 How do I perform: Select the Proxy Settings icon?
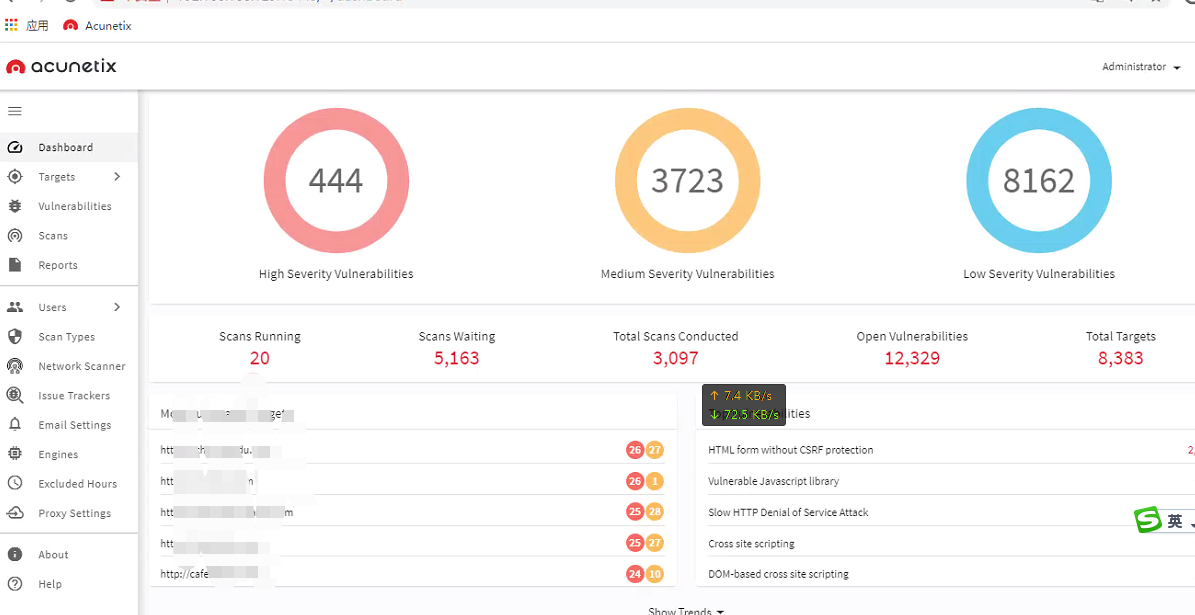click(x=17, y=512)
